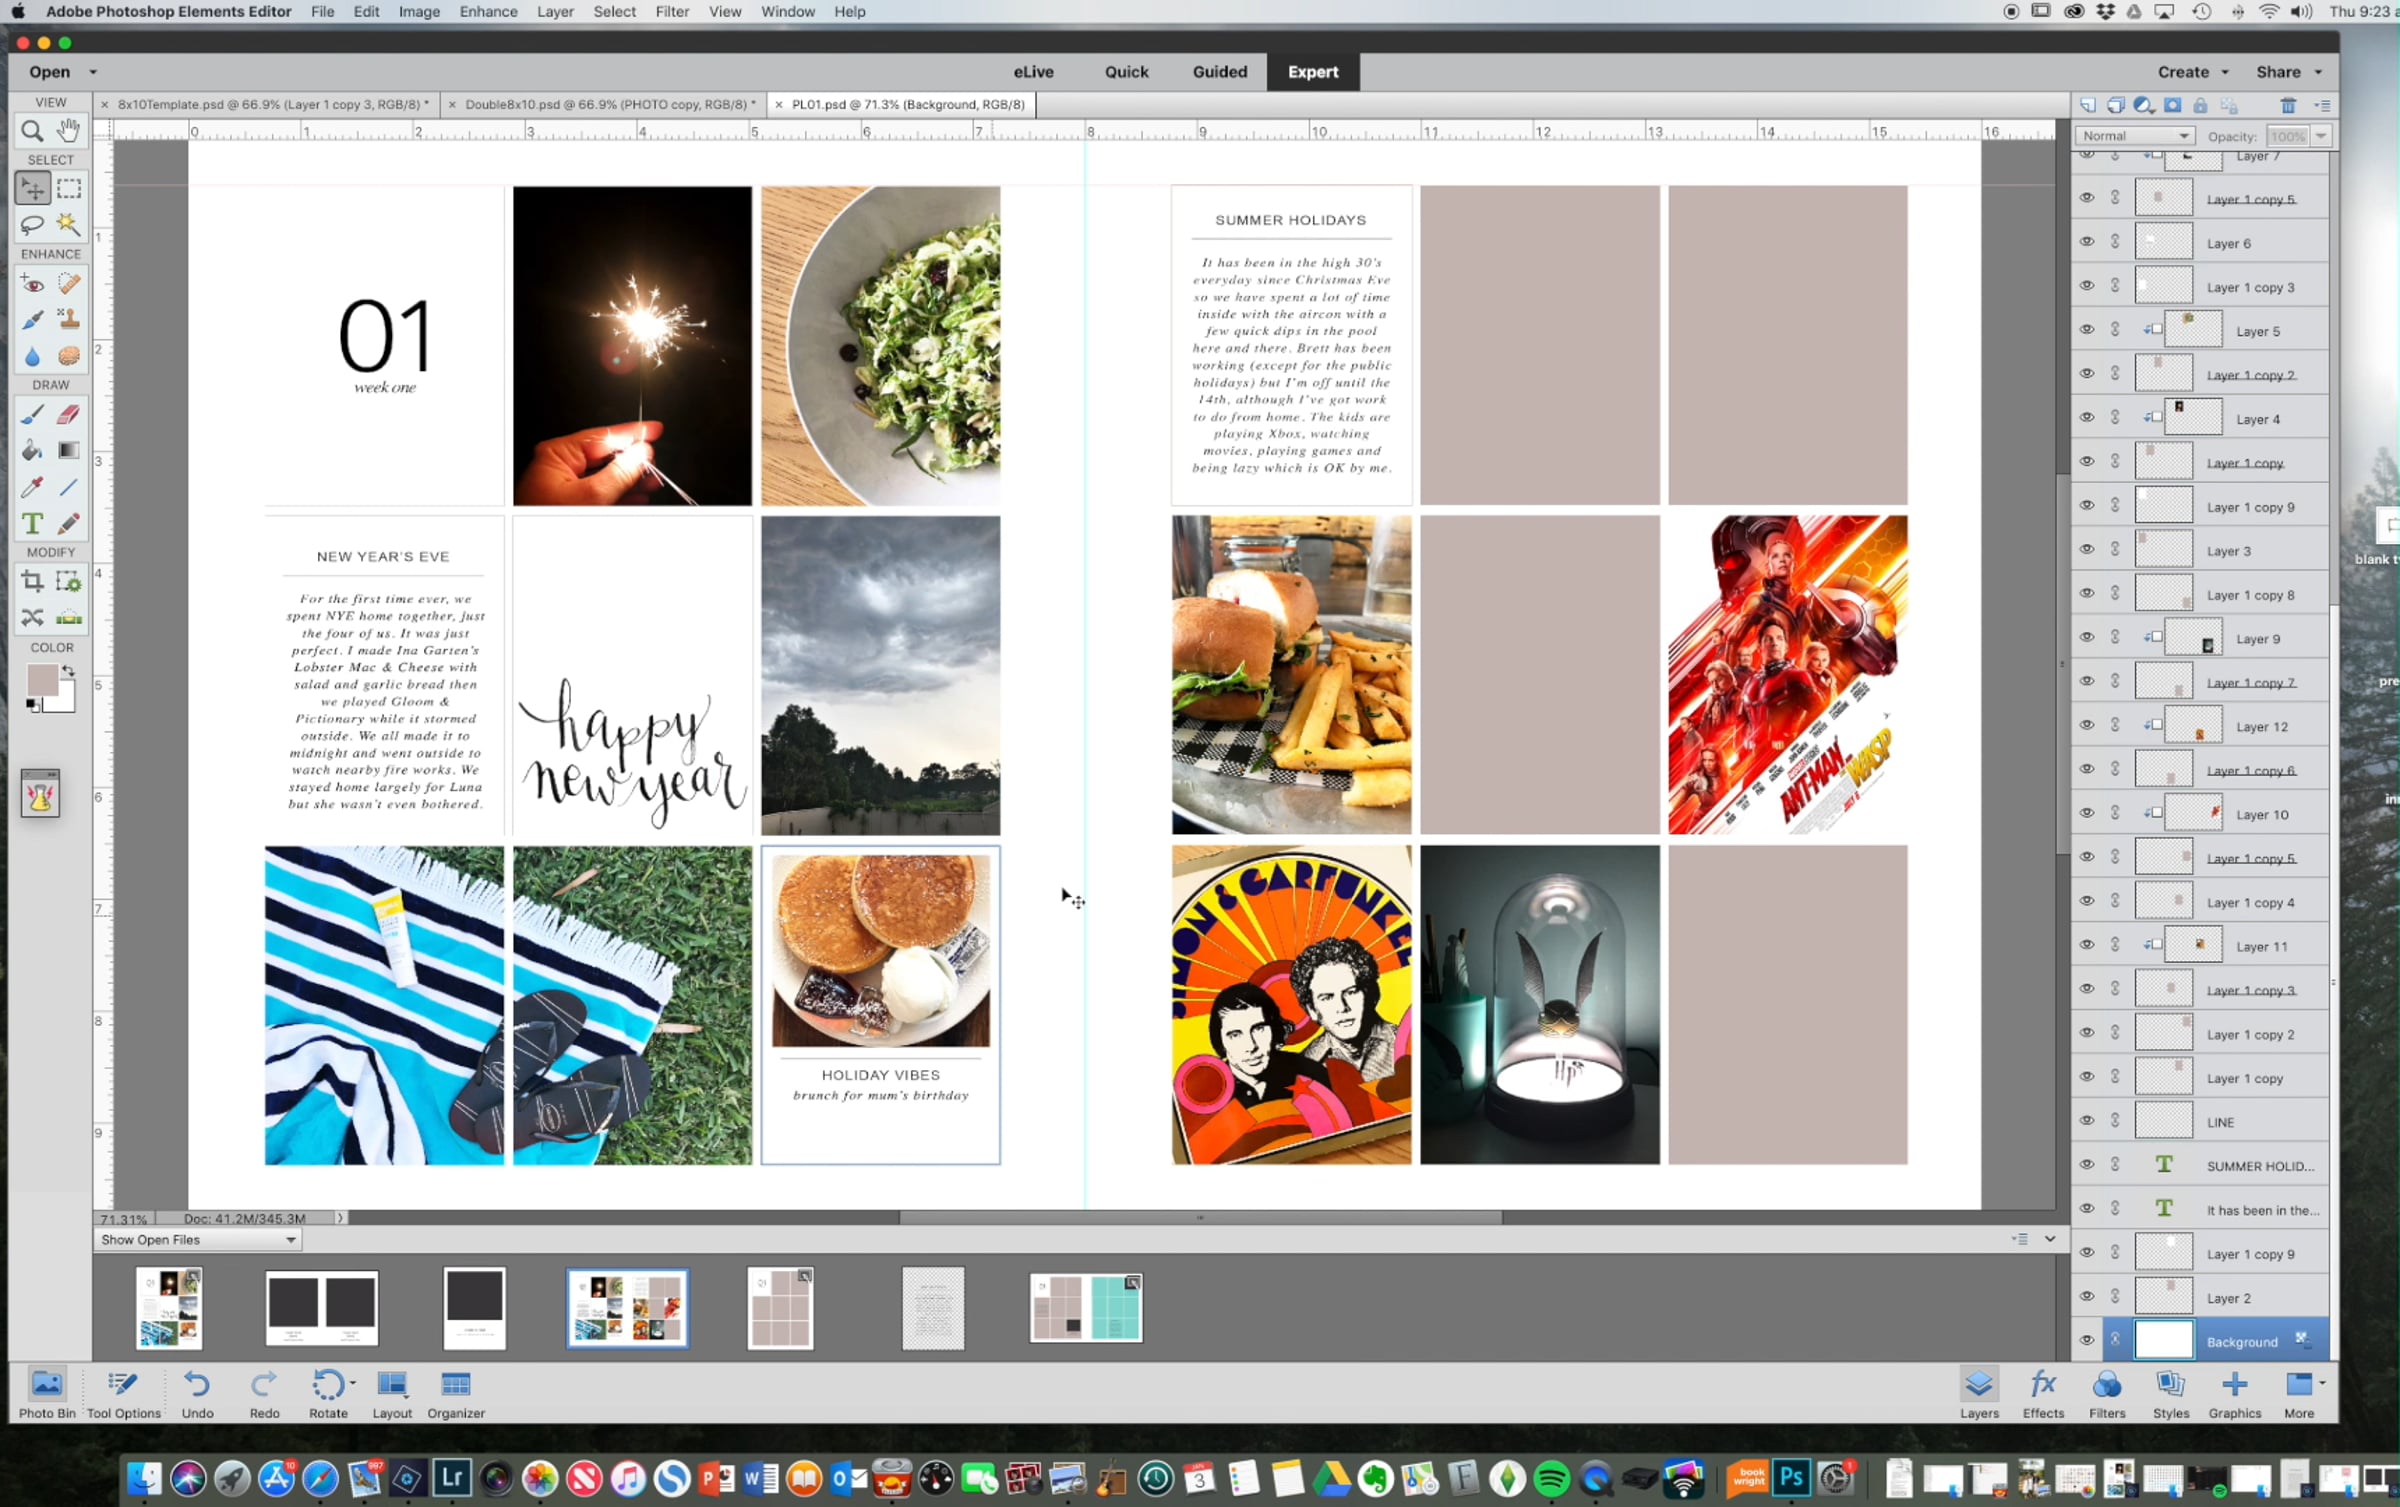The image size is (2400, 1507).
Task: Select the Move tool
Action: click(x=32, y=189)
